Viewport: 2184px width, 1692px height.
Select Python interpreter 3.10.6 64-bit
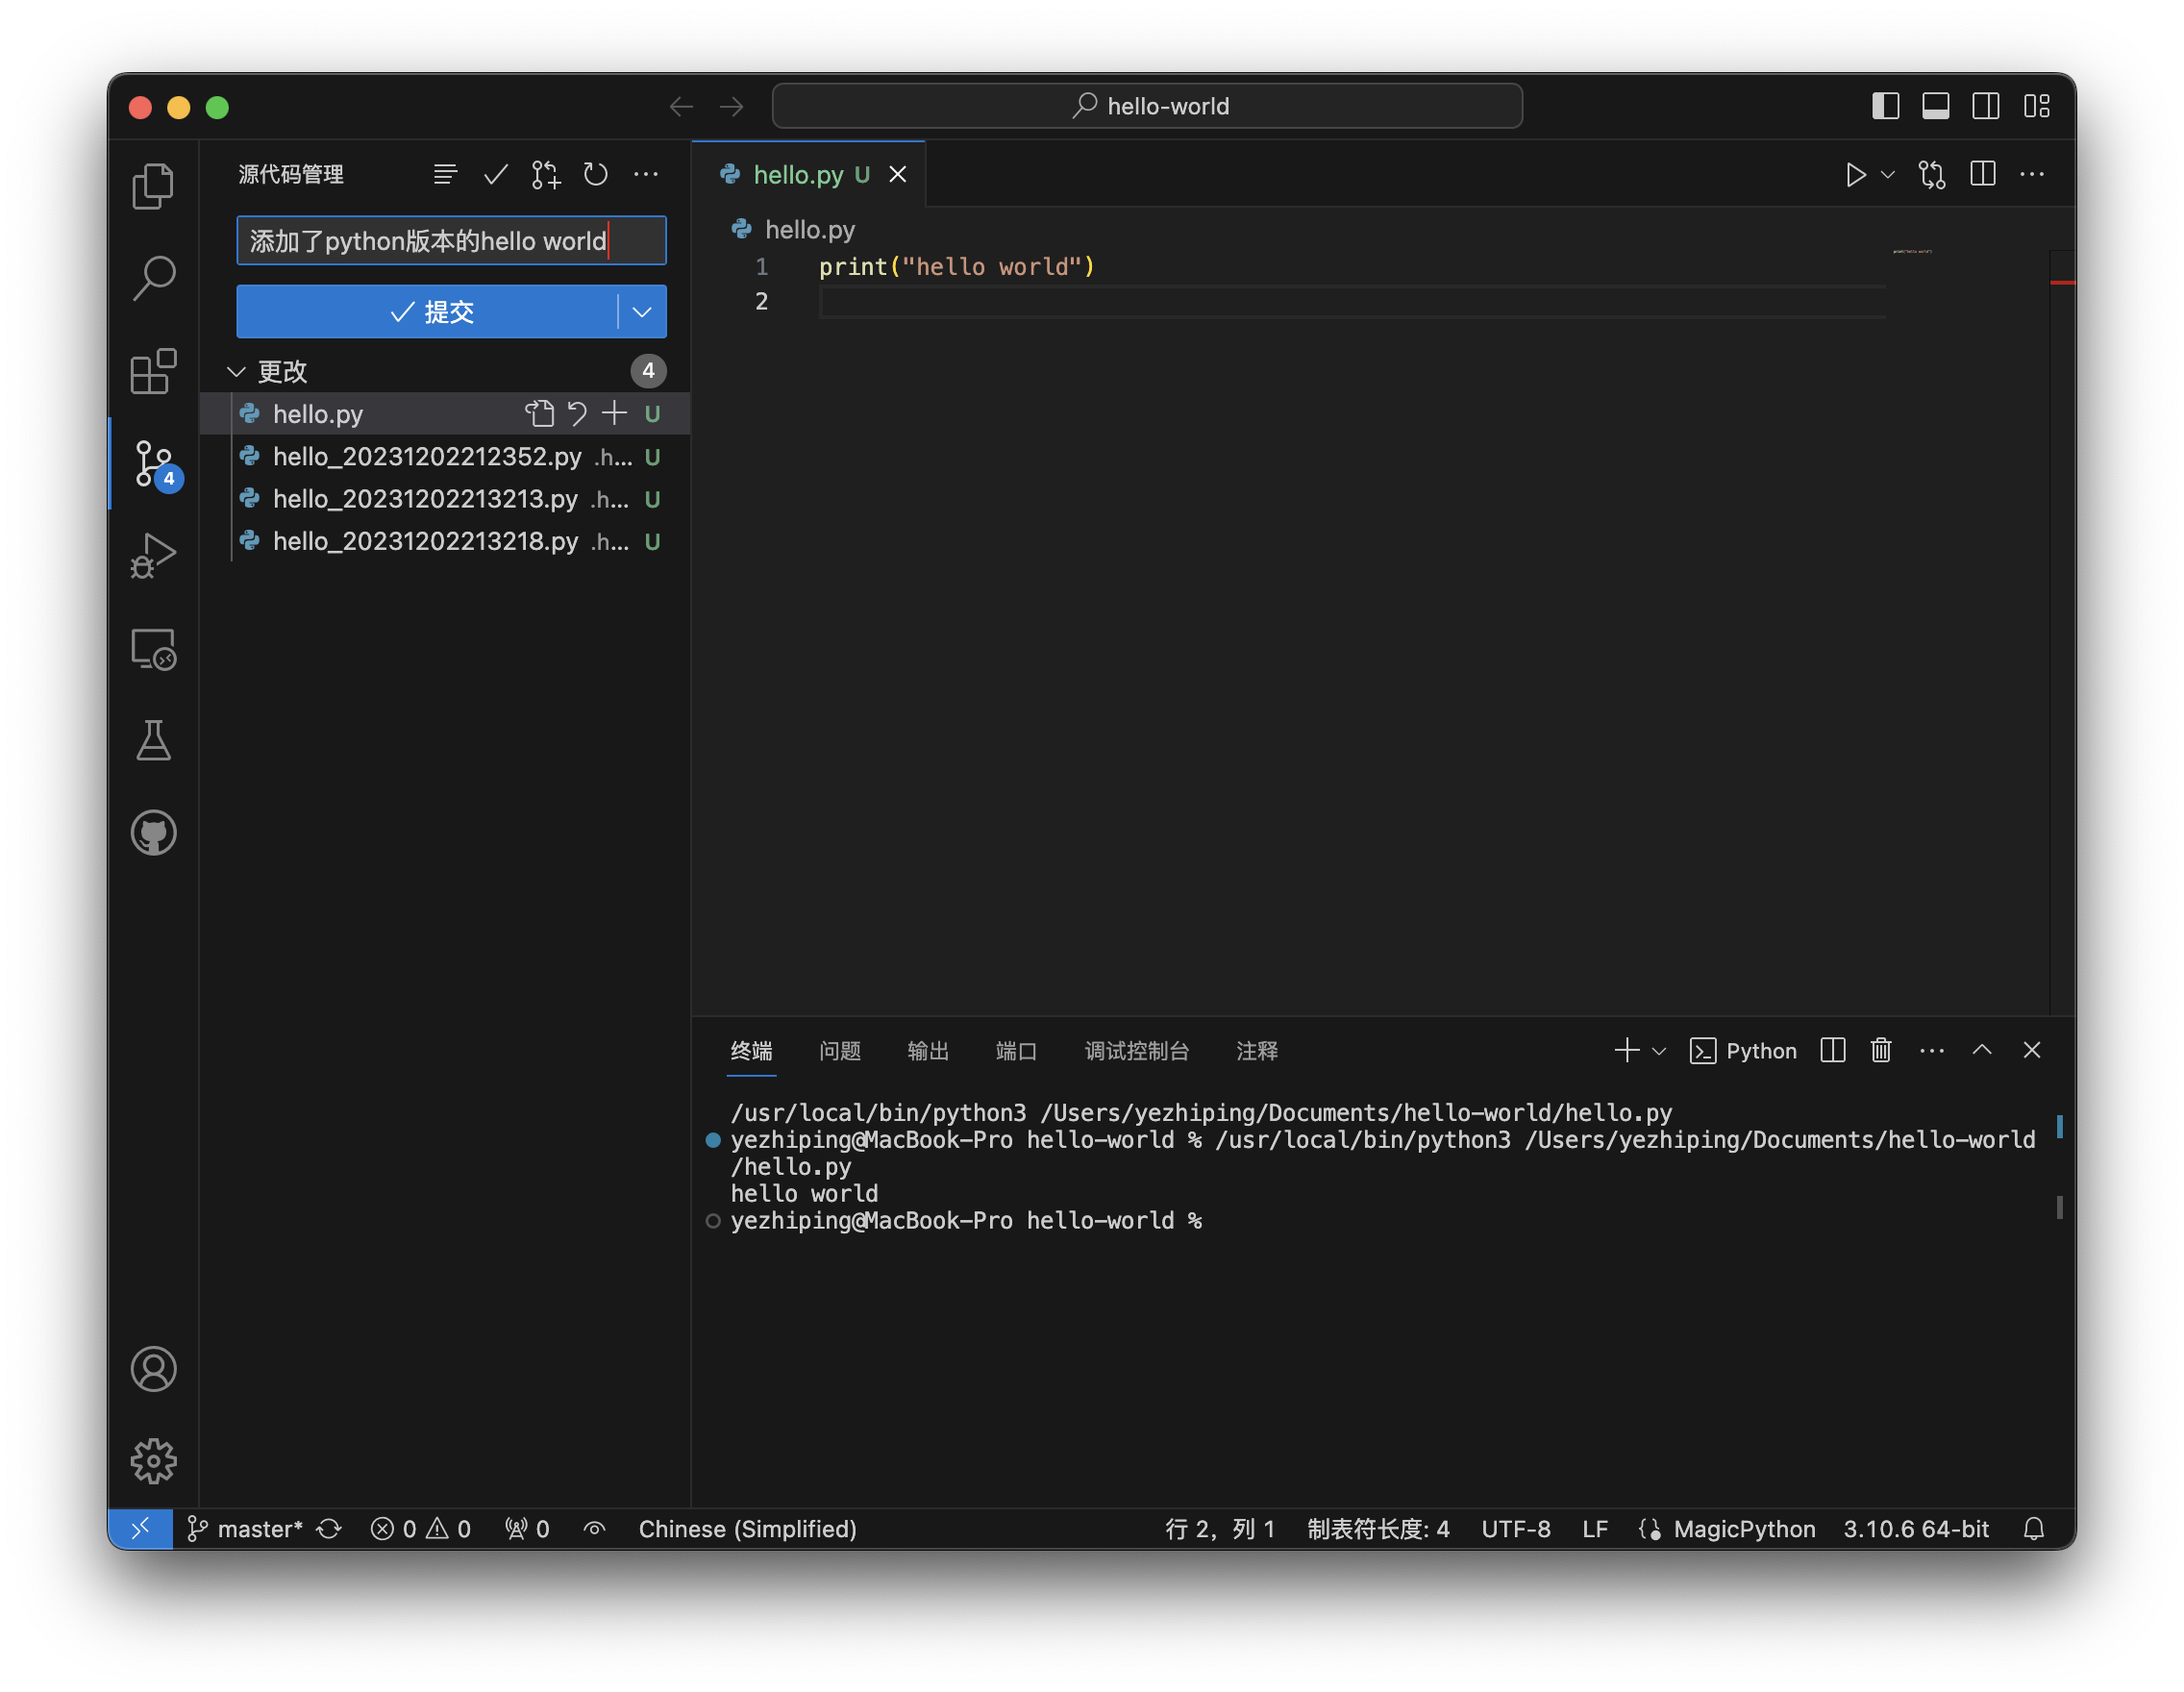[1916, 1529]
